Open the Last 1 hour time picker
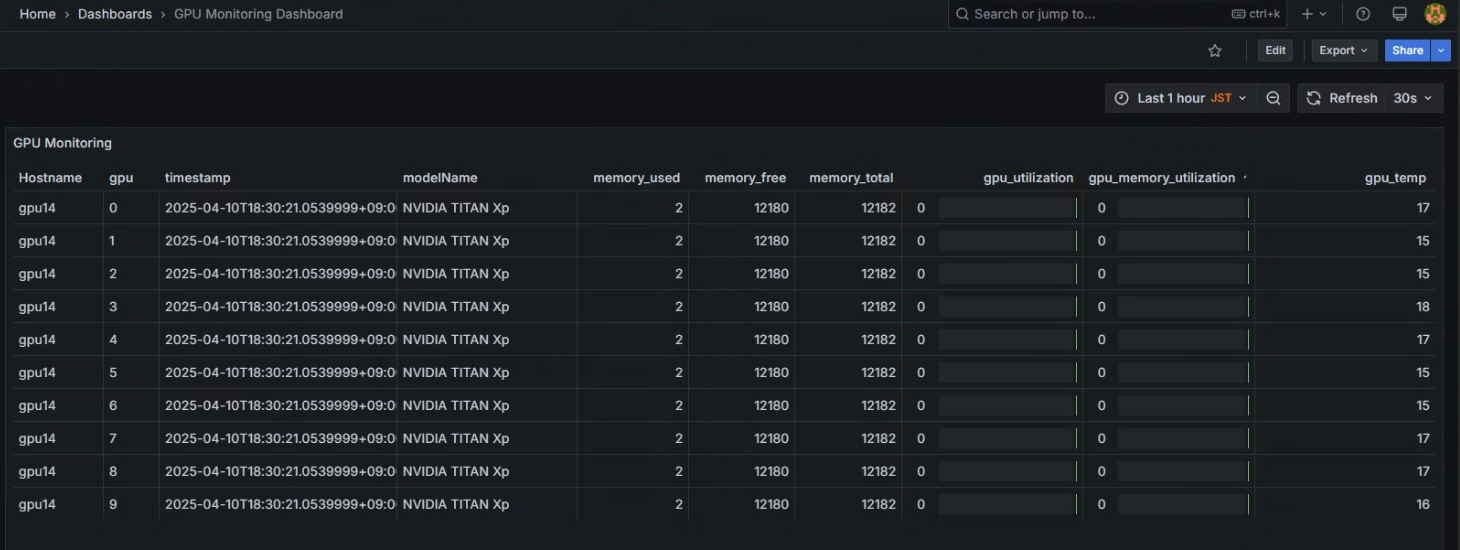This screenshot has width=1460, height=550. tap(1181, 98)
